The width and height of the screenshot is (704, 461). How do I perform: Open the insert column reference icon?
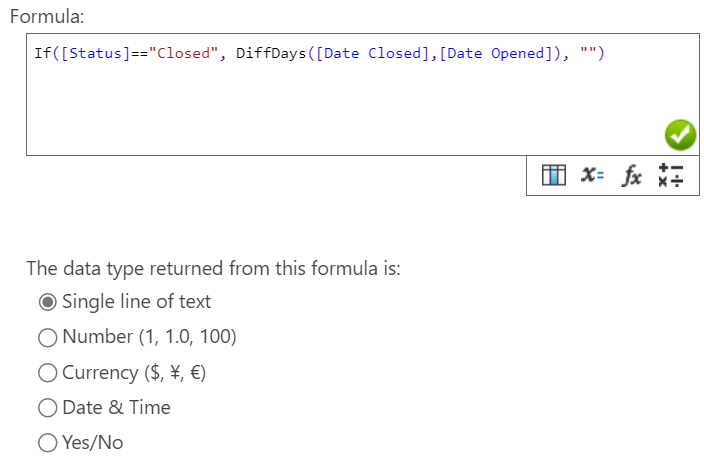click(x=553, y=175)
